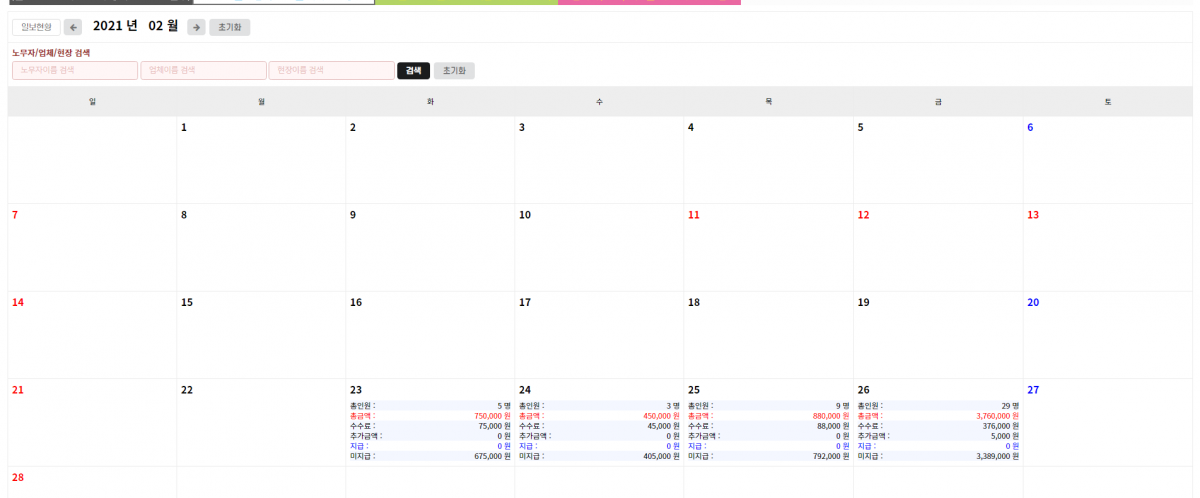Select the date 24 on the calendar
The image size is (1200, 498).
click(525, 390)
